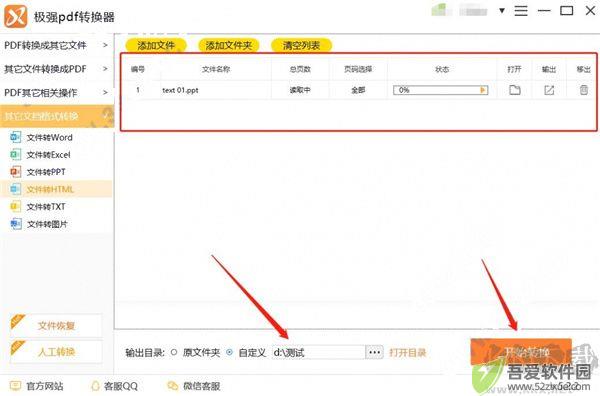Click 全部 page selection cell
The image size is (600, 396).
coord(358,90)
